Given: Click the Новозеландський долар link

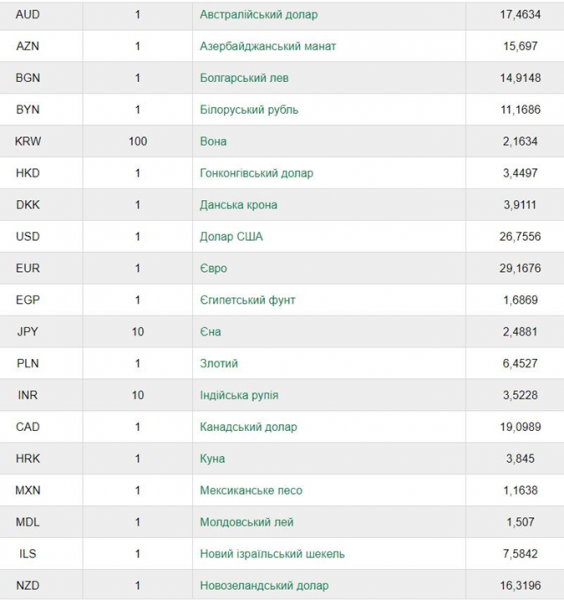Looking at the screenshot, I should point(264,585).
